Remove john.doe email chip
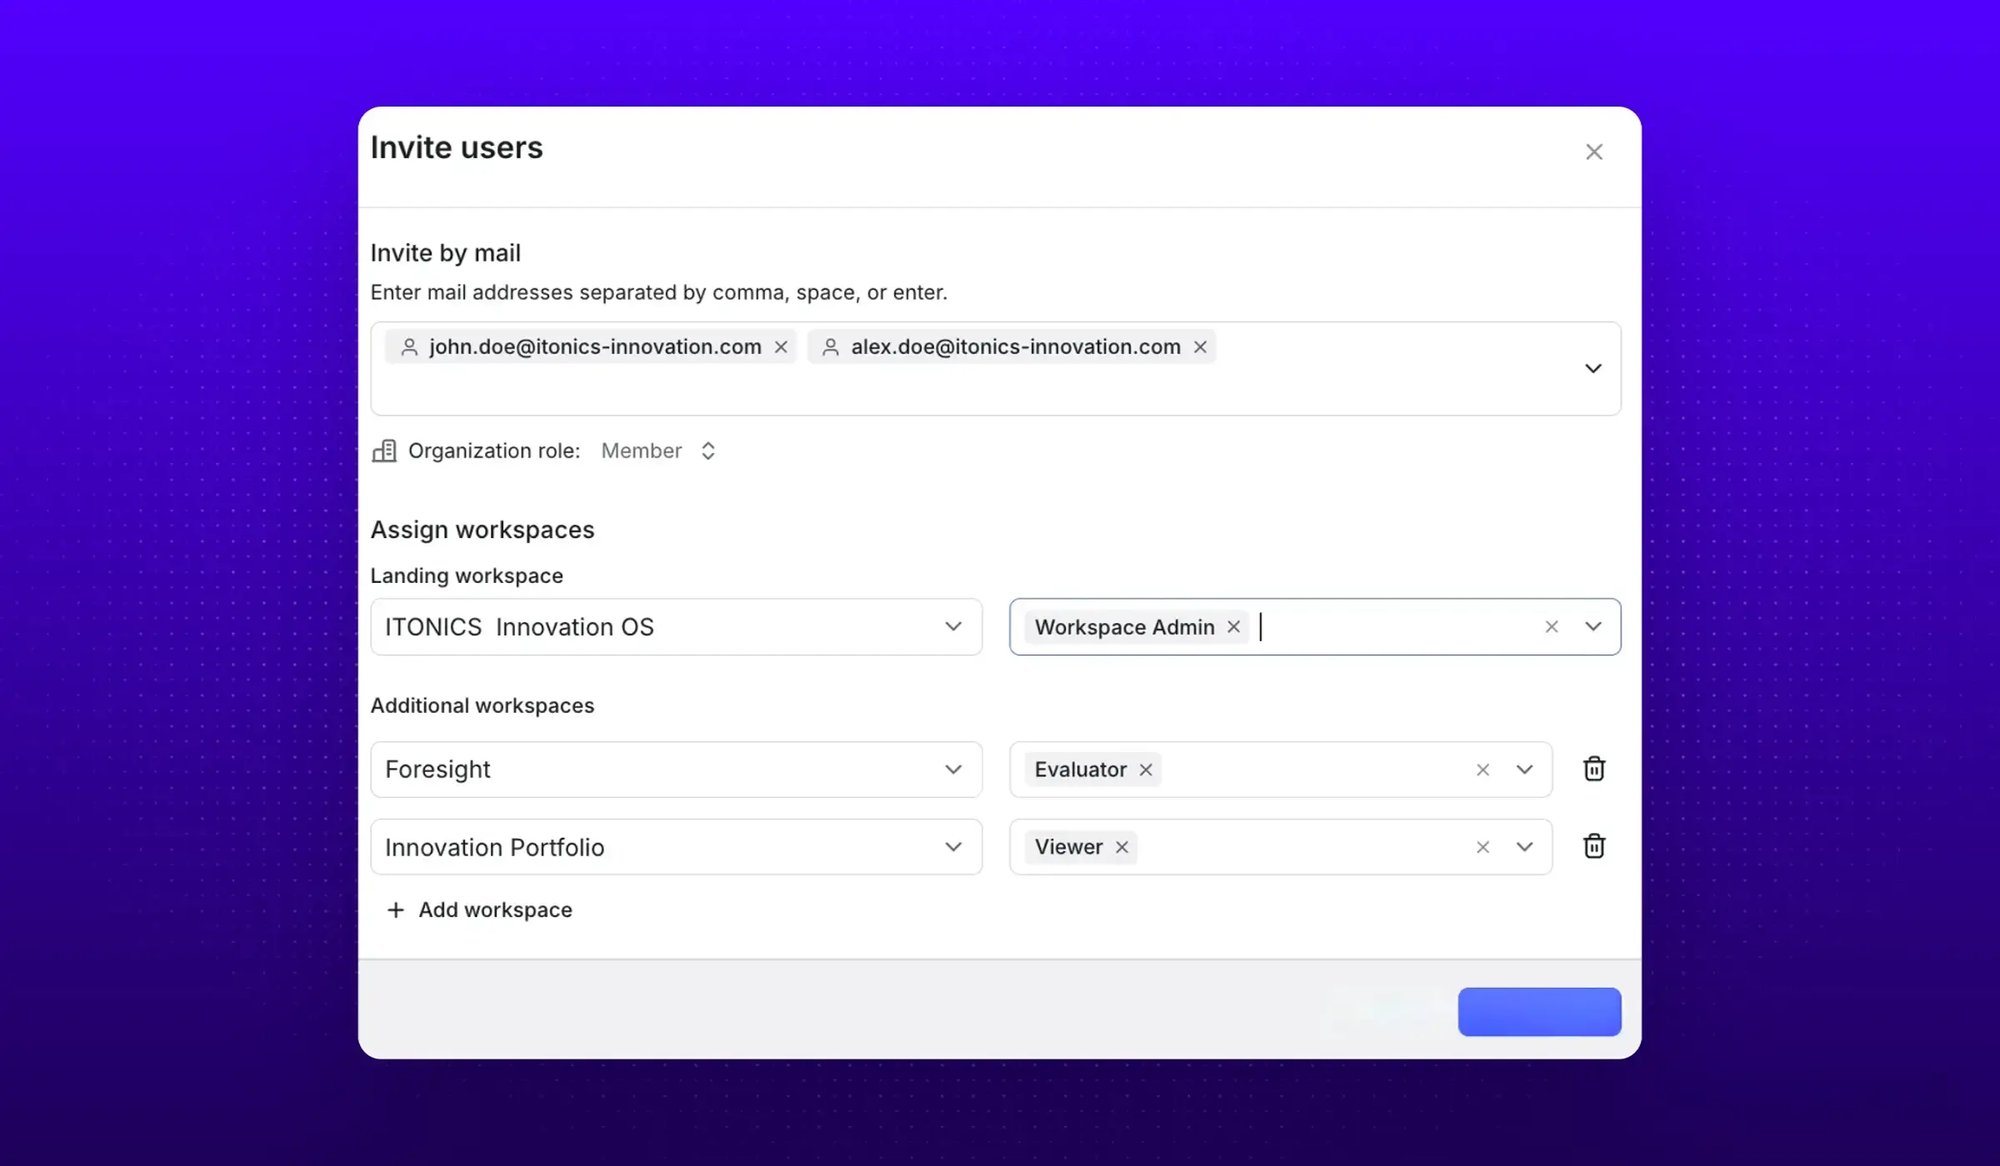This screenshot has height=1166, width=2000. (x=781, y=347)
